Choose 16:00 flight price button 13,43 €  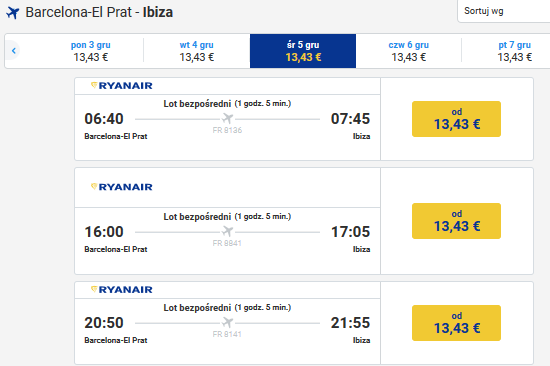tap(456, 221)
